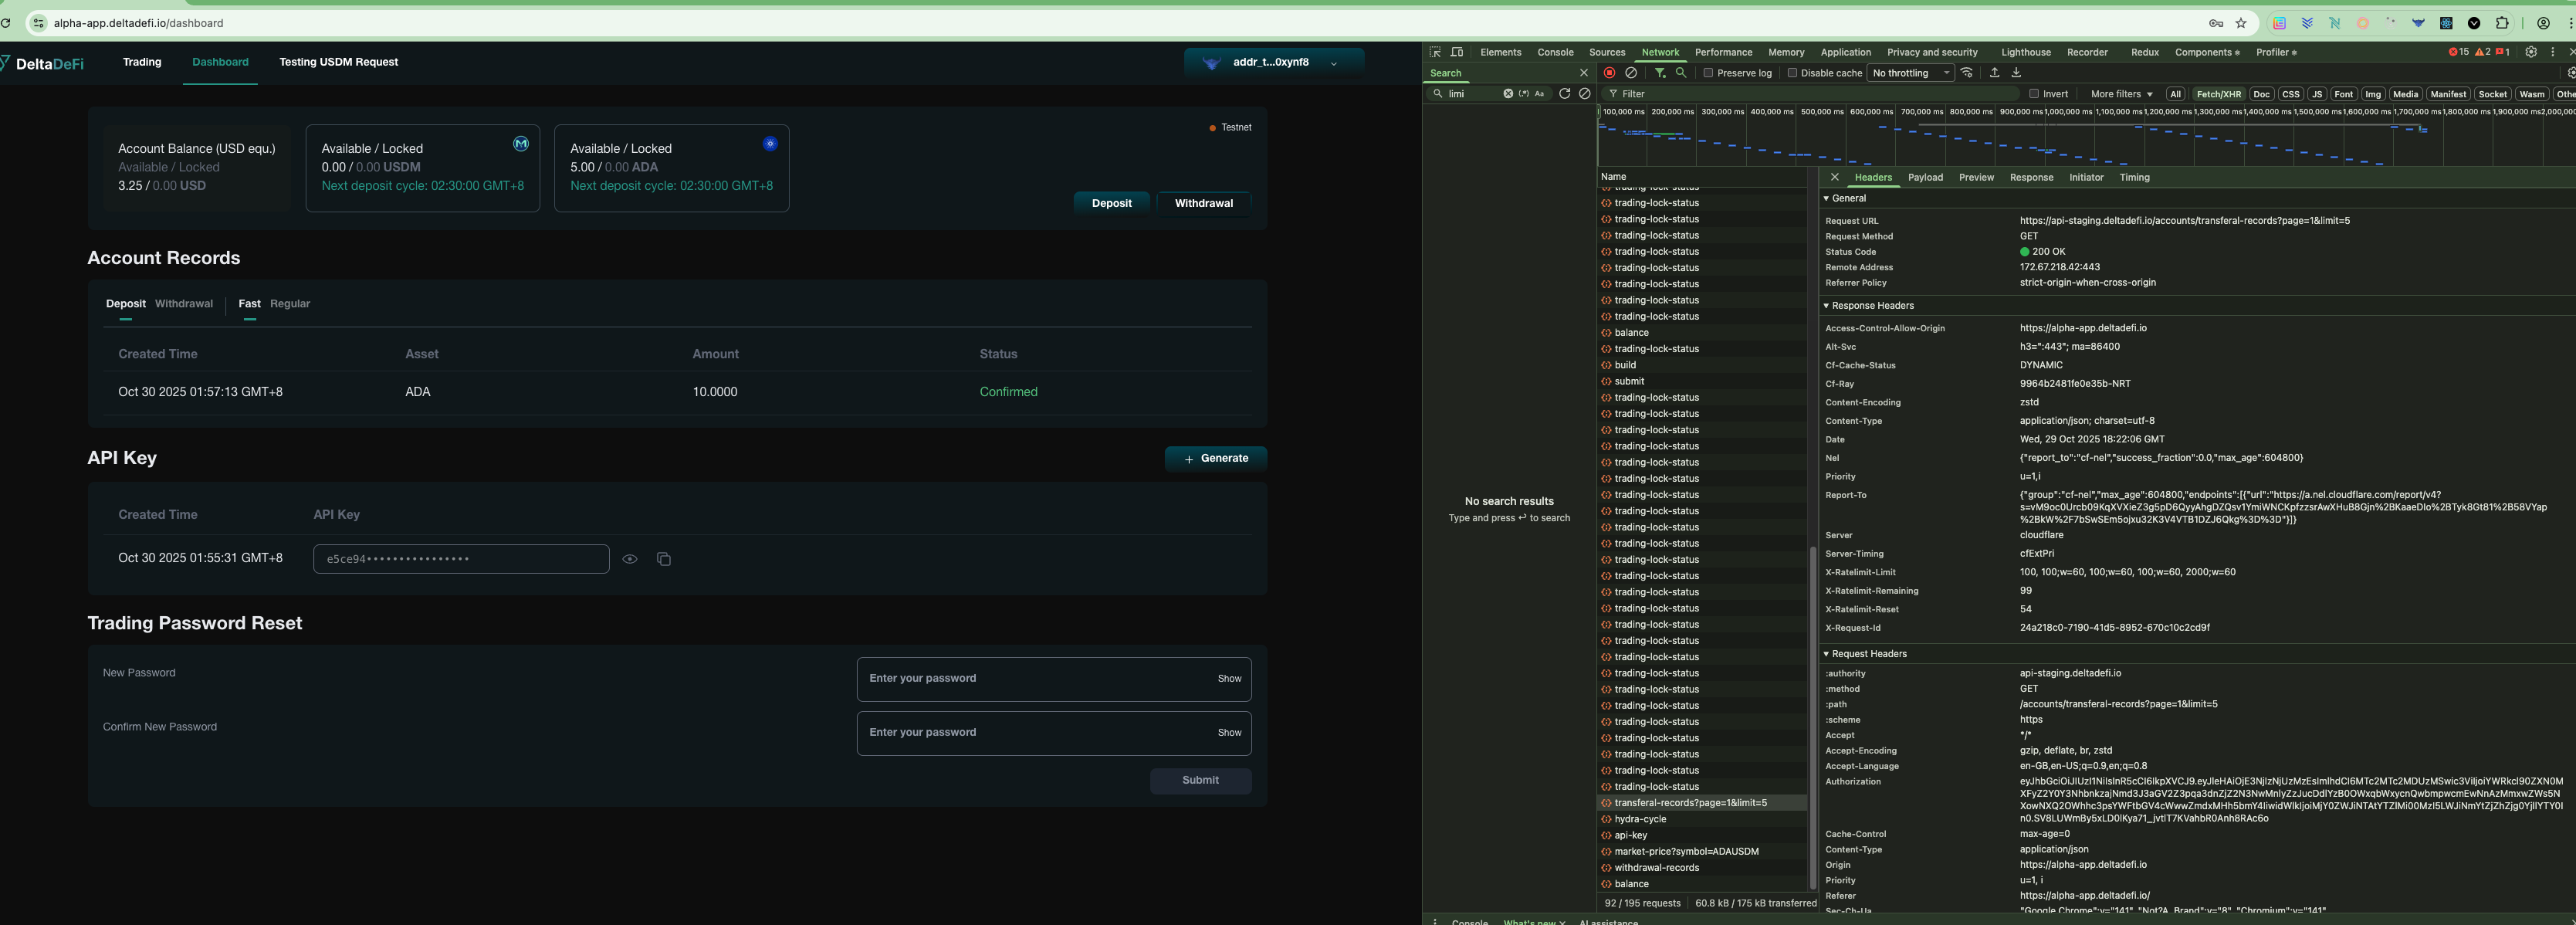Screen dimensions: 2576x925
Task: Enable Preserve log checkbox
Action: [x=1709, y=73]
